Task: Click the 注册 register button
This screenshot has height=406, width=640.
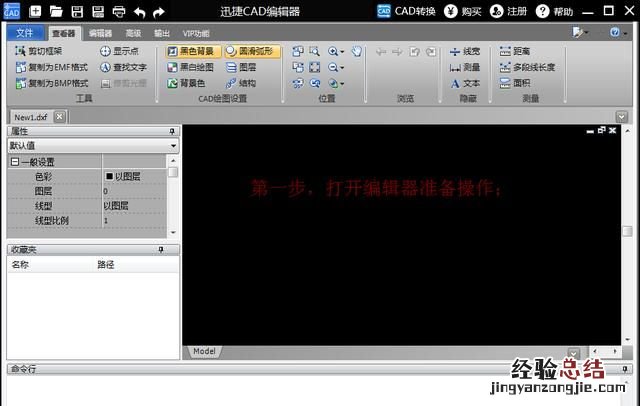Action: (509, 11)
